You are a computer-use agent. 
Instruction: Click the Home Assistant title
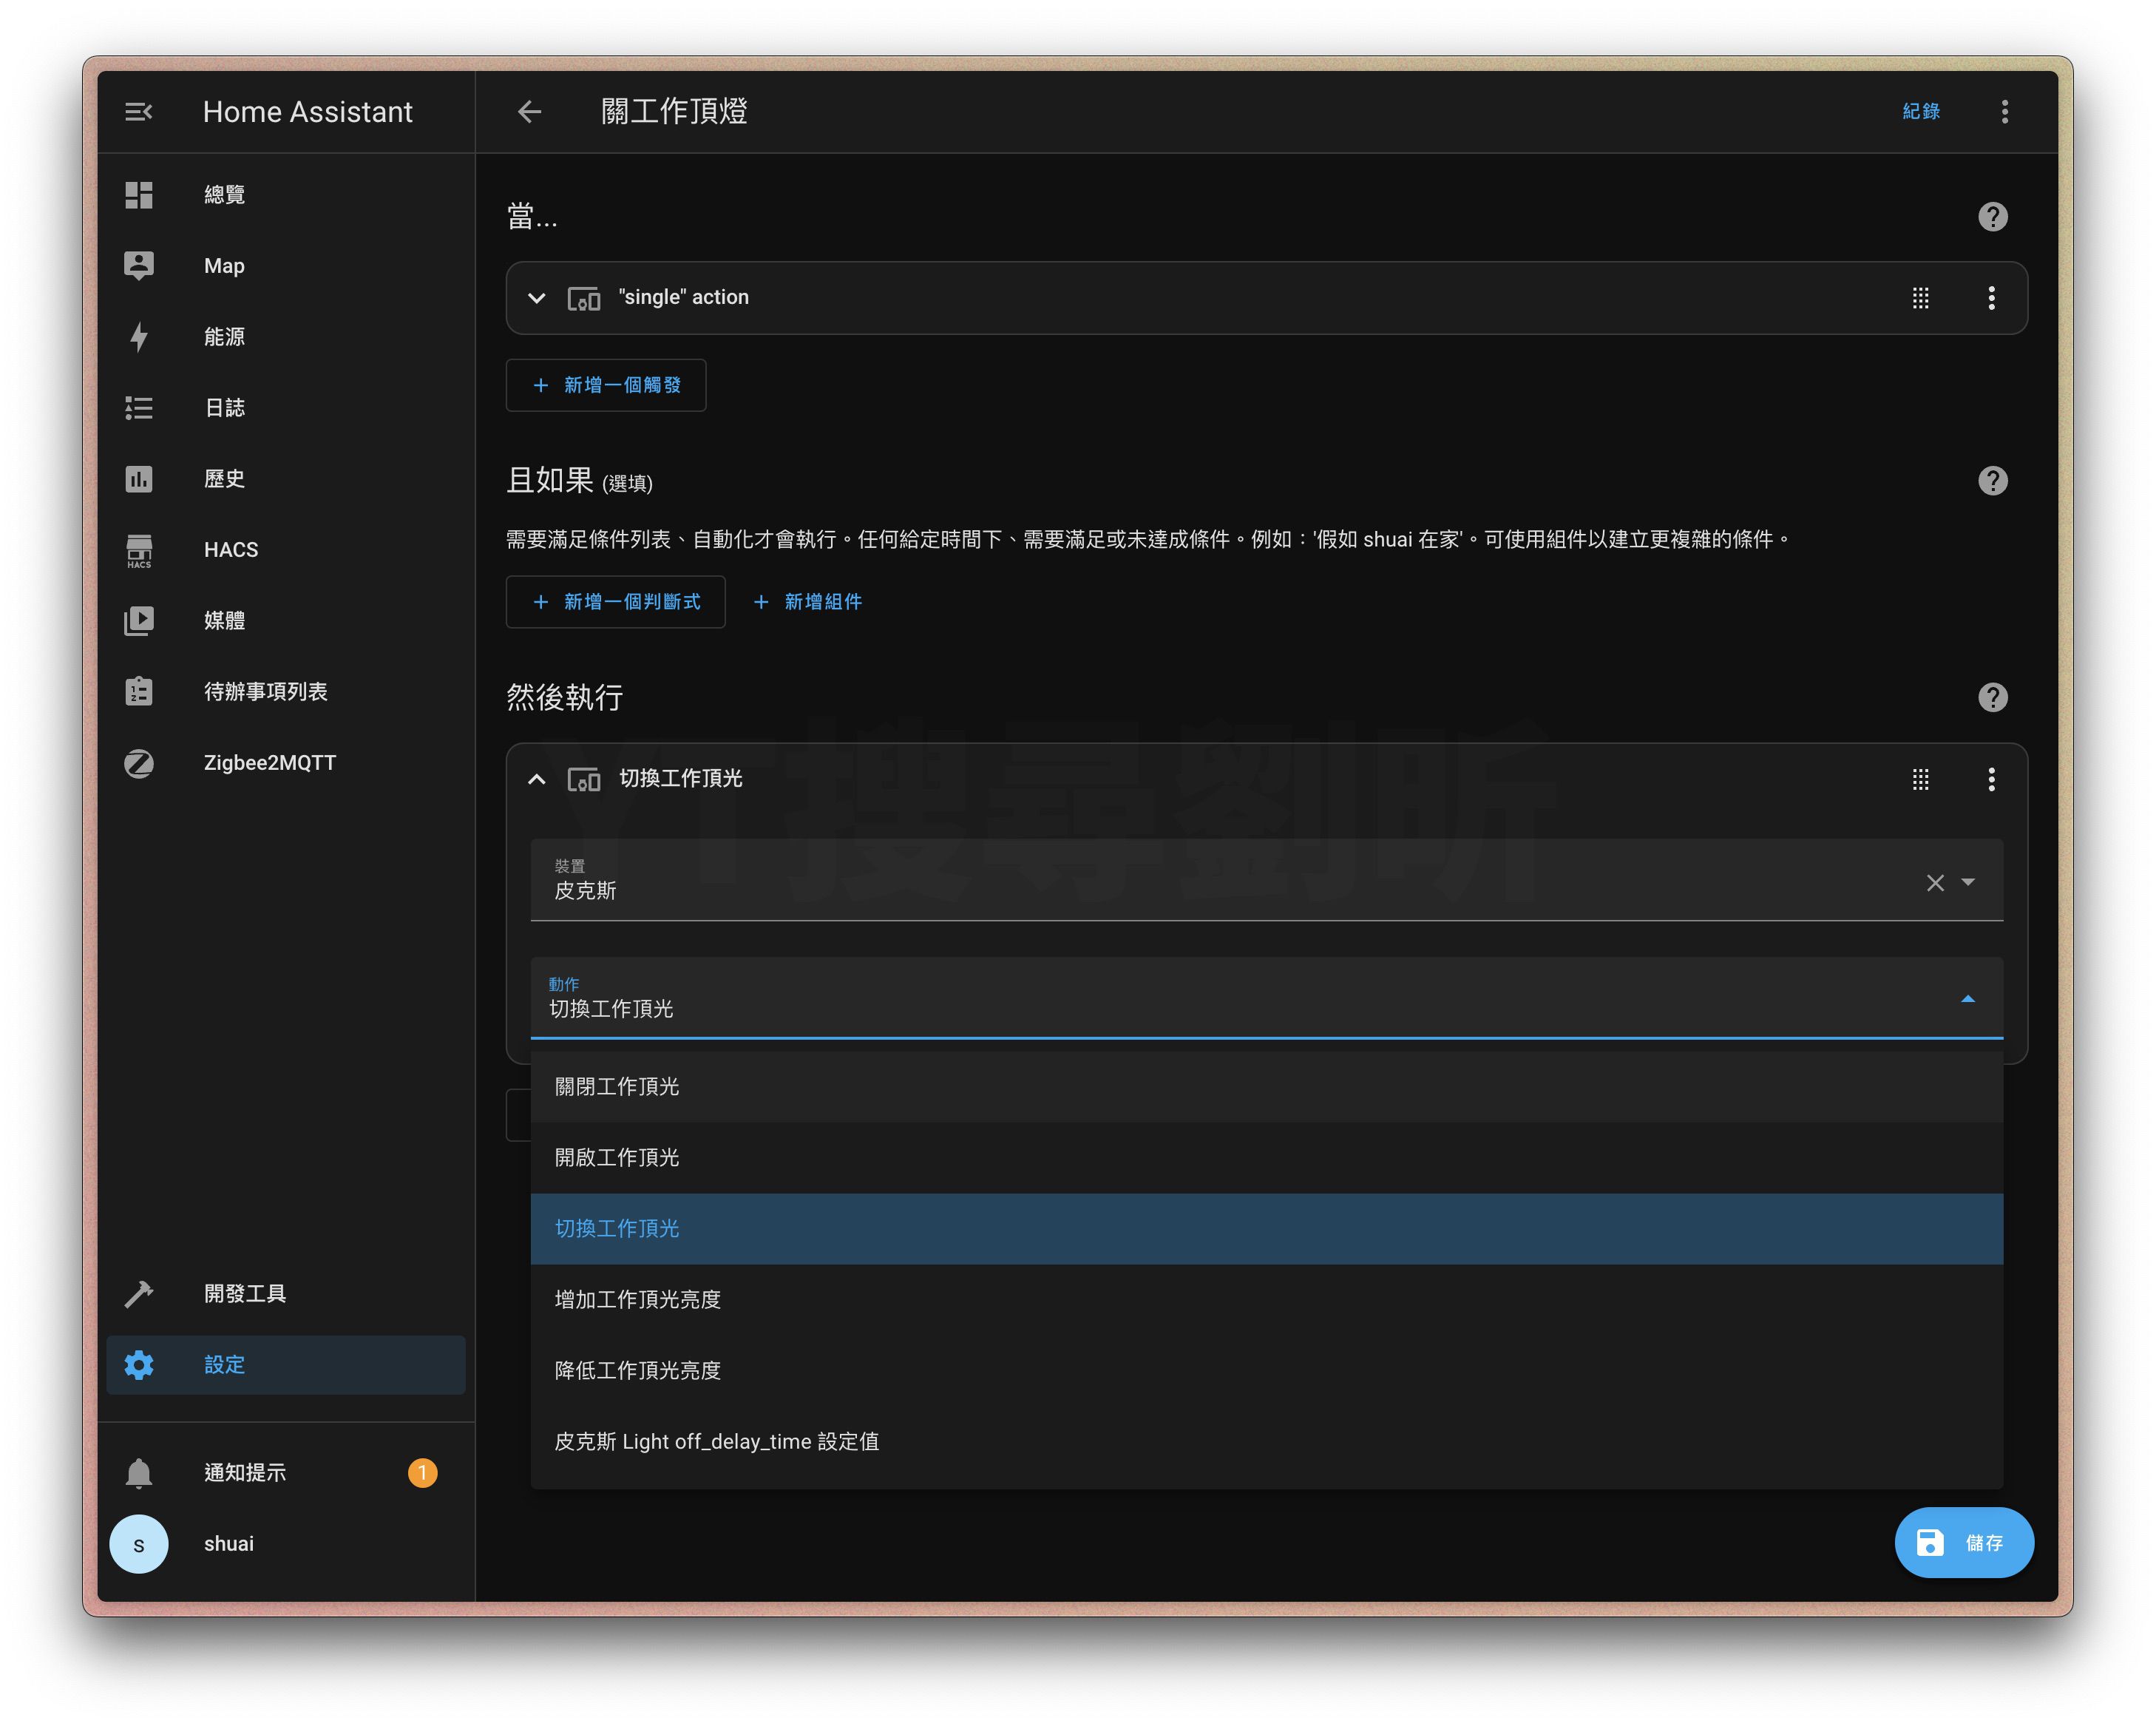pos(308,112)
